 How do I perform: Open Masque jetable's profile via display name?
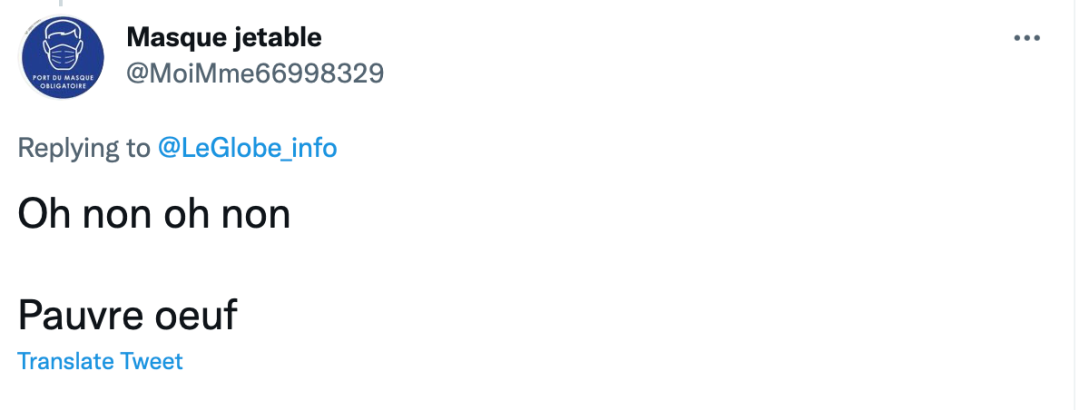click(224, 38)
